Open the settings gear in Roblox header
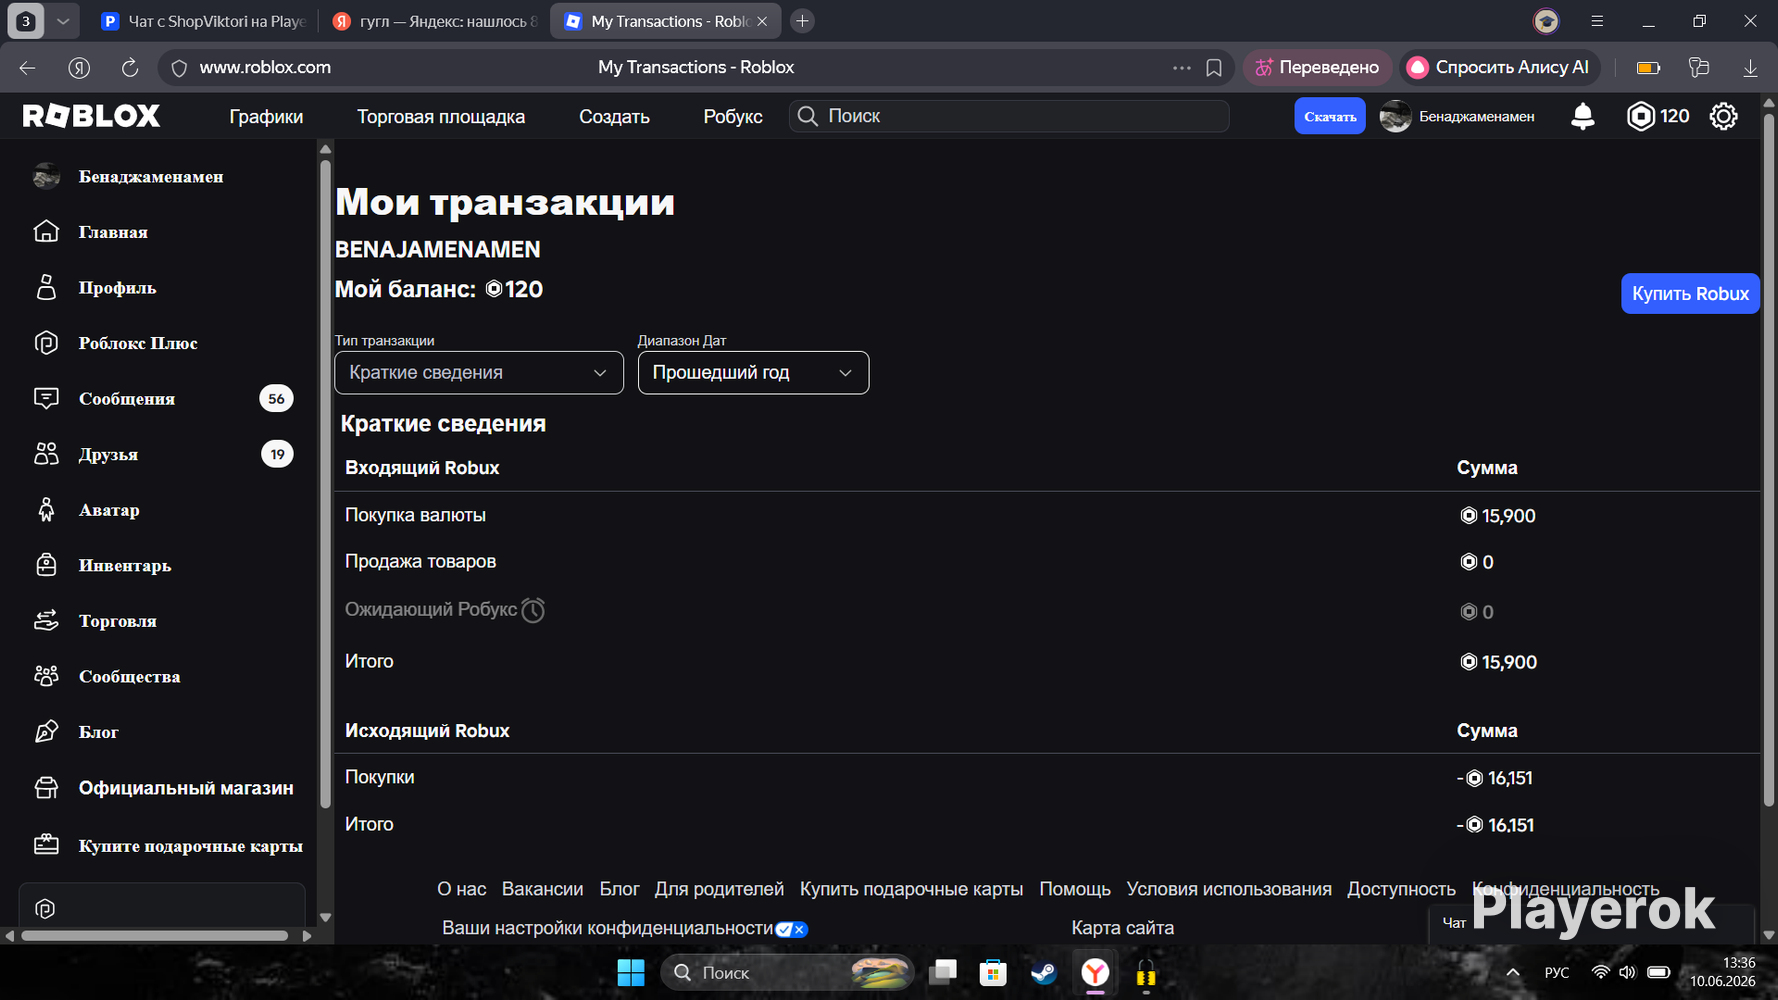The width and height of the screenshot is (1778, 1000). 1723,116
